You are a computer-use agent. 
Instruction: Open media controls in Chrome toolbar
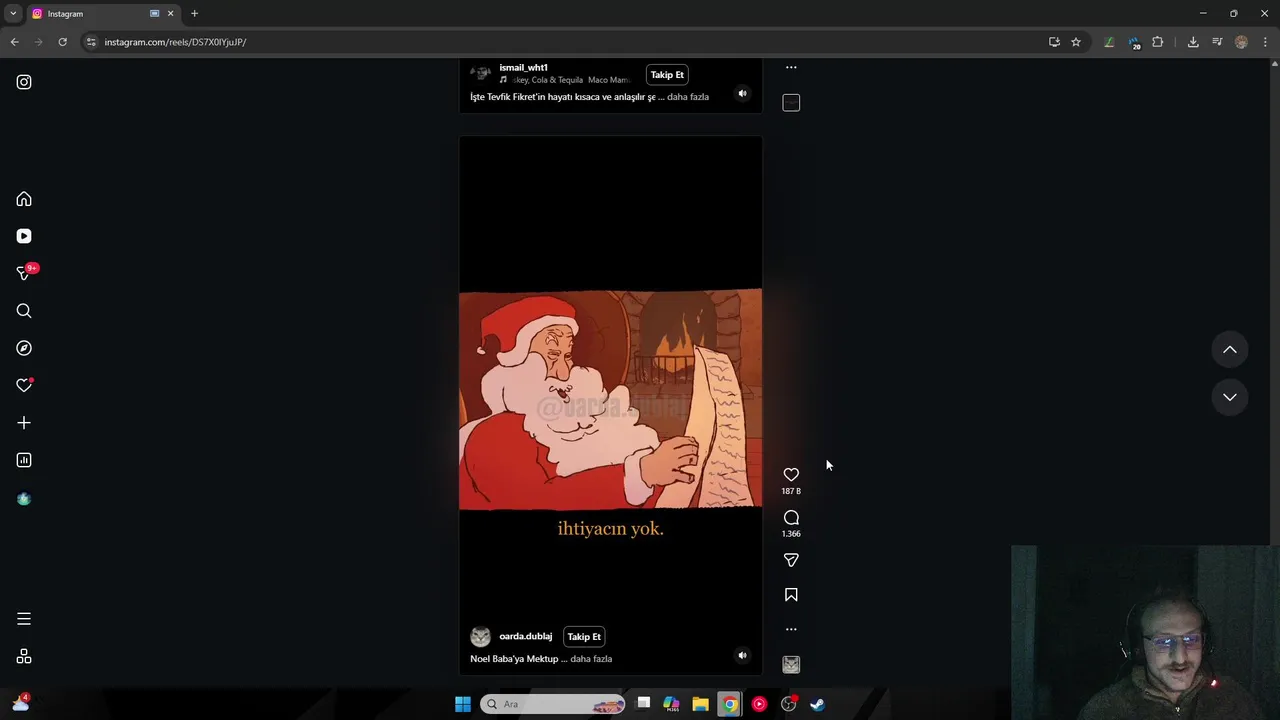point(1217,42)
